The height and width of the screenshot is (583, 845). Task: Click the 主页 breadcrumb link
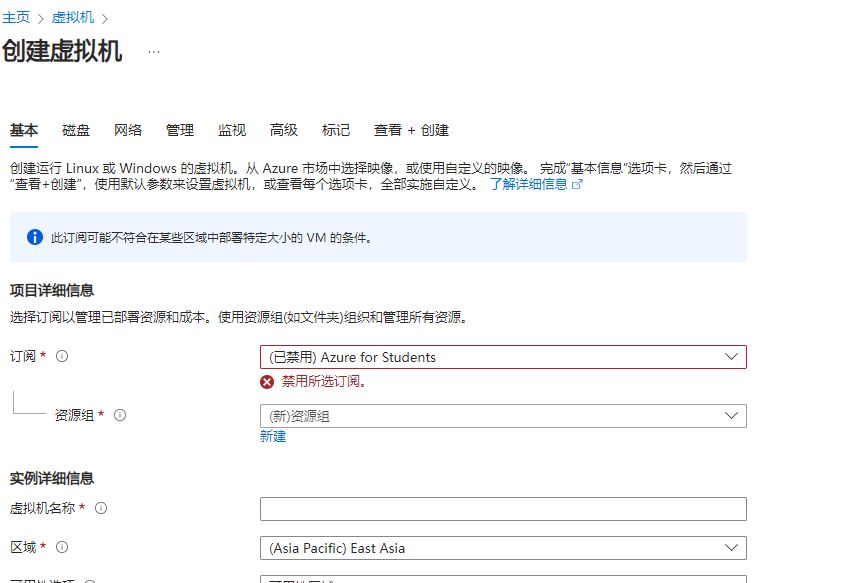pos(16,18)
